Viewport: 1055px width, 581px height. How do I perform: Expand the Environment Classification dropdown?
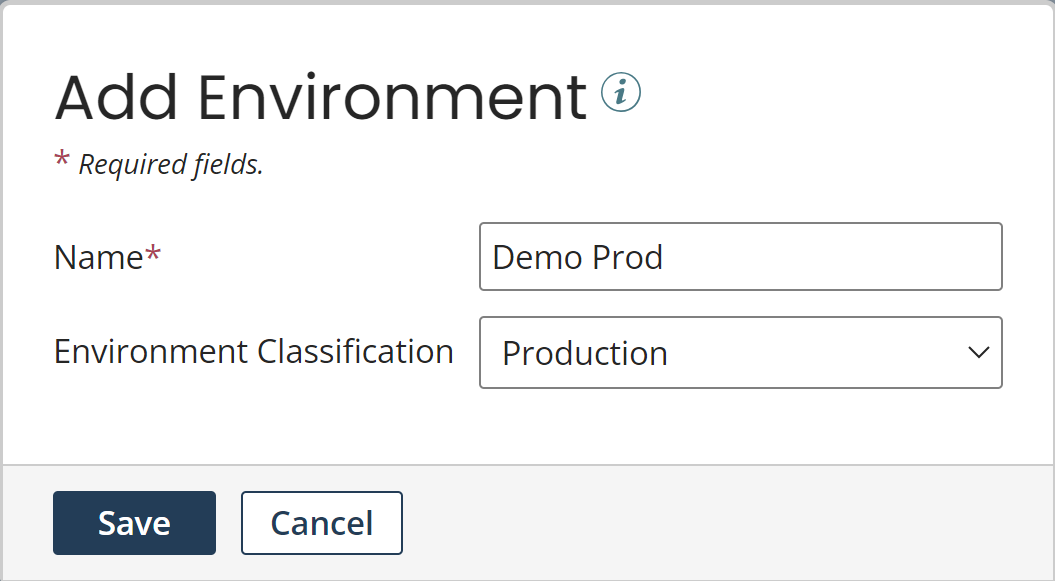(740, 352)
